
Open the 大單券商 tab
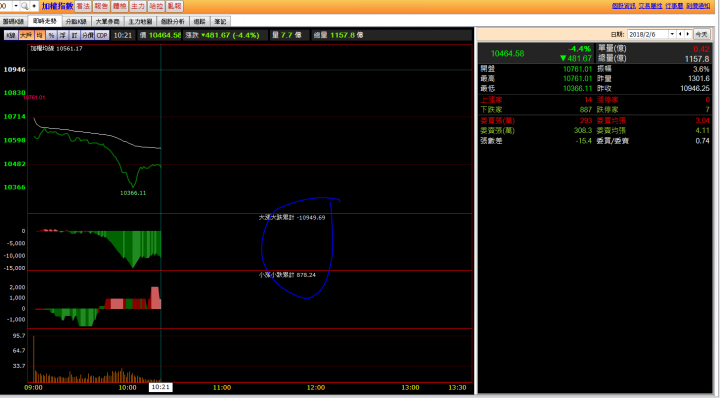(x=107, y=22)
